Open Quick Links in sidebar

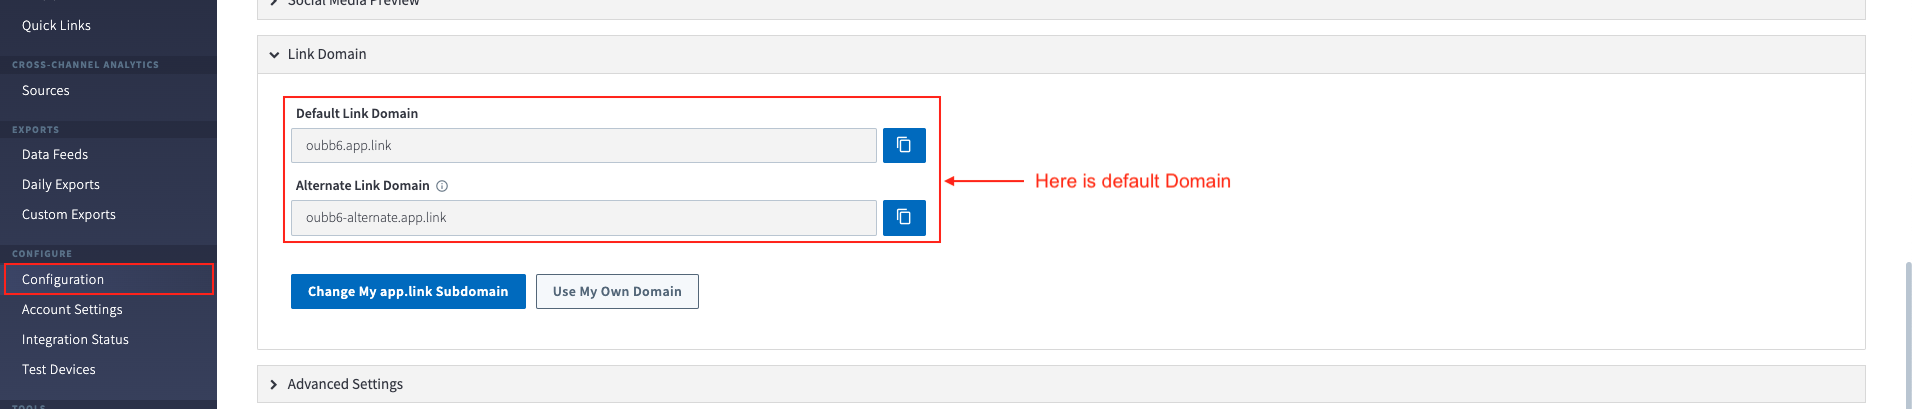click(56, 25)
